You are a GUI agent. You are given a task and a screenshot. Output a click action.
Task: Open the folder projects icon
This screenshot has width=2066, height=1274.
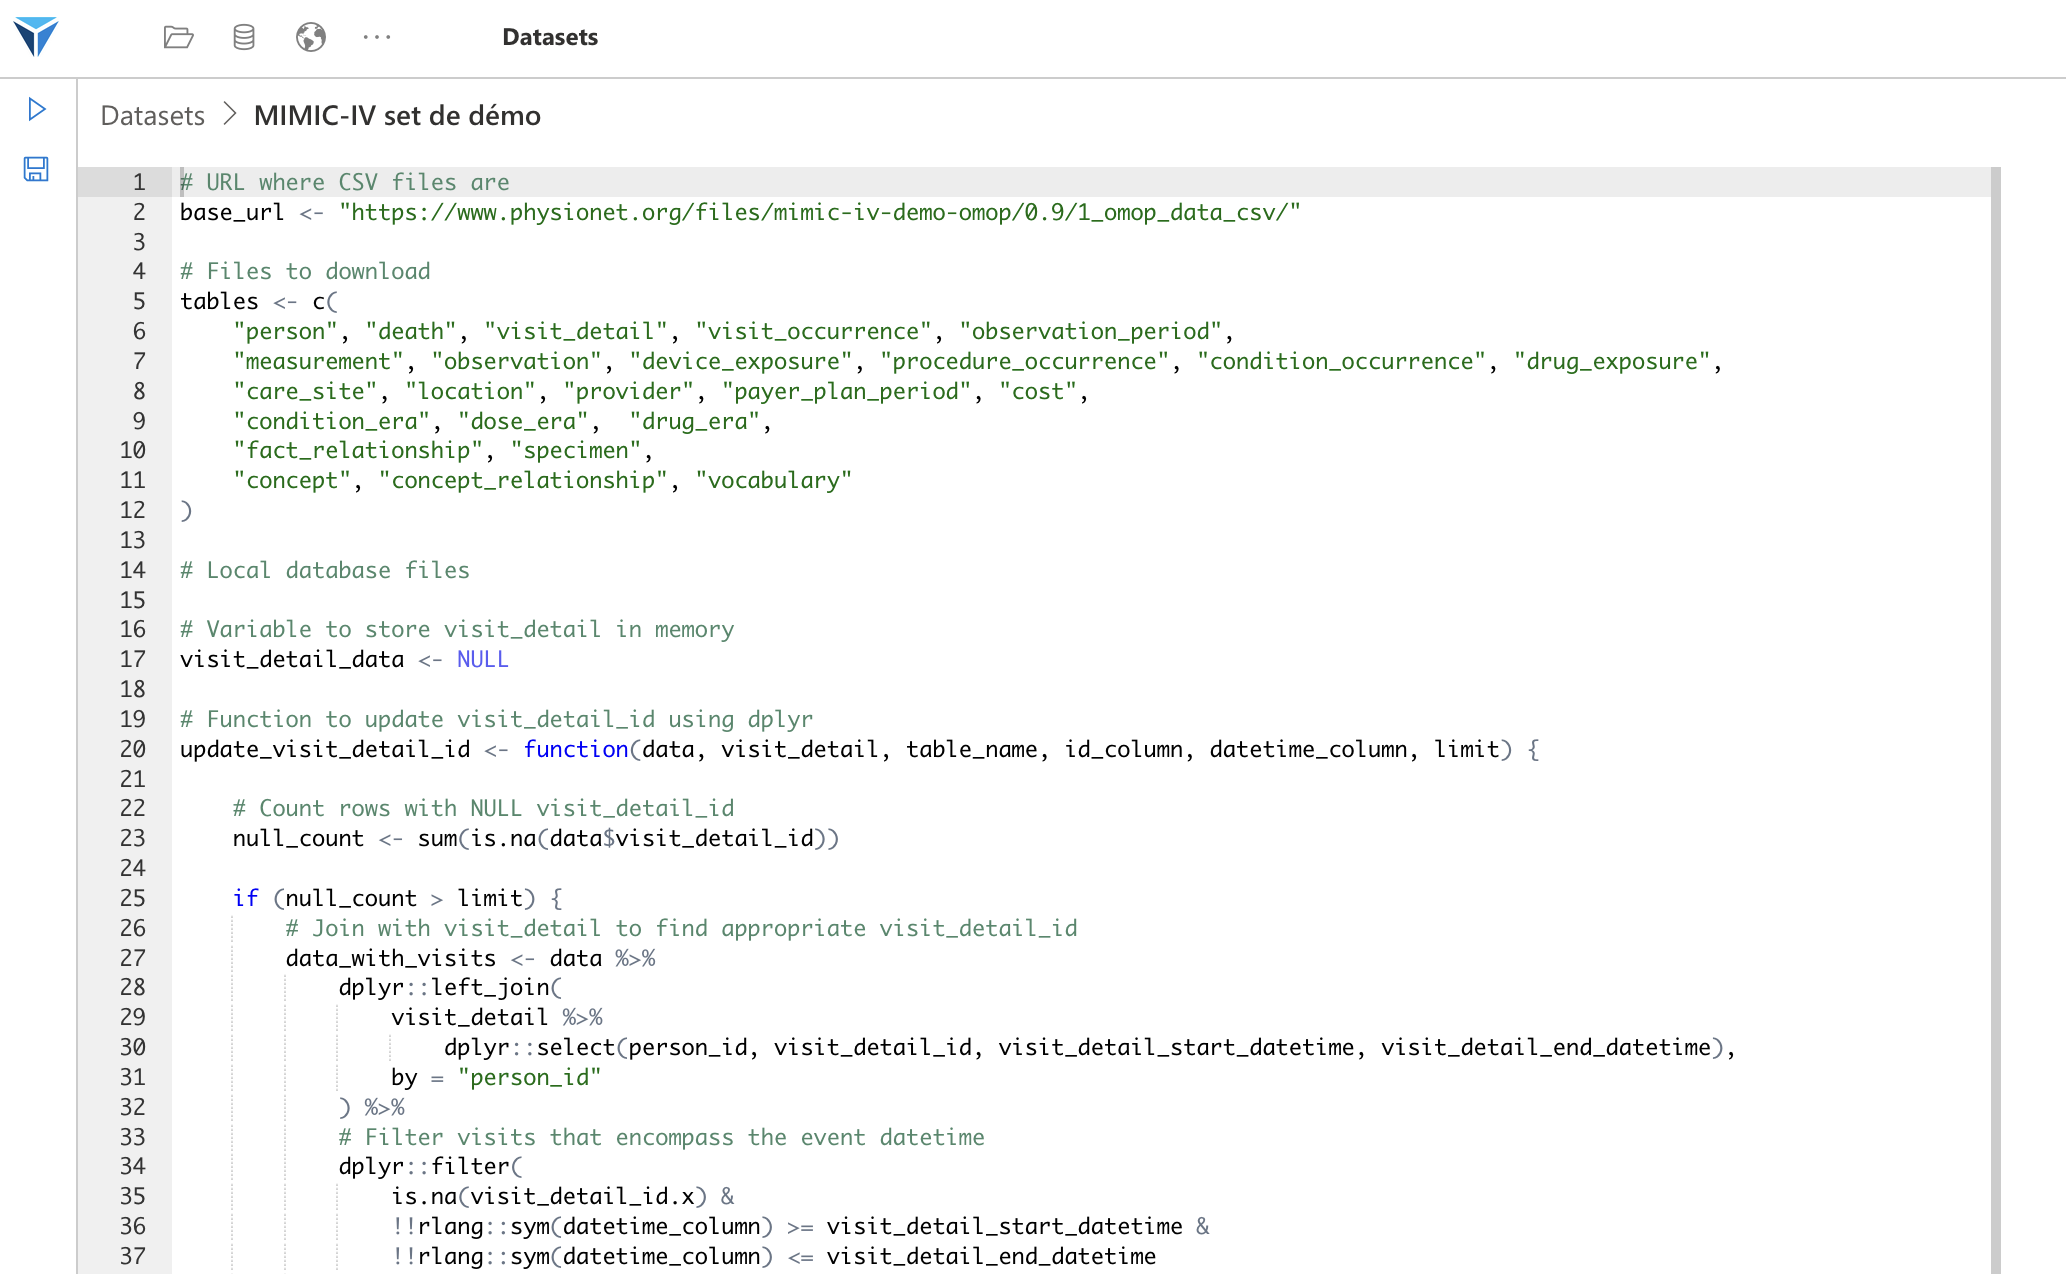pos(178,37)
